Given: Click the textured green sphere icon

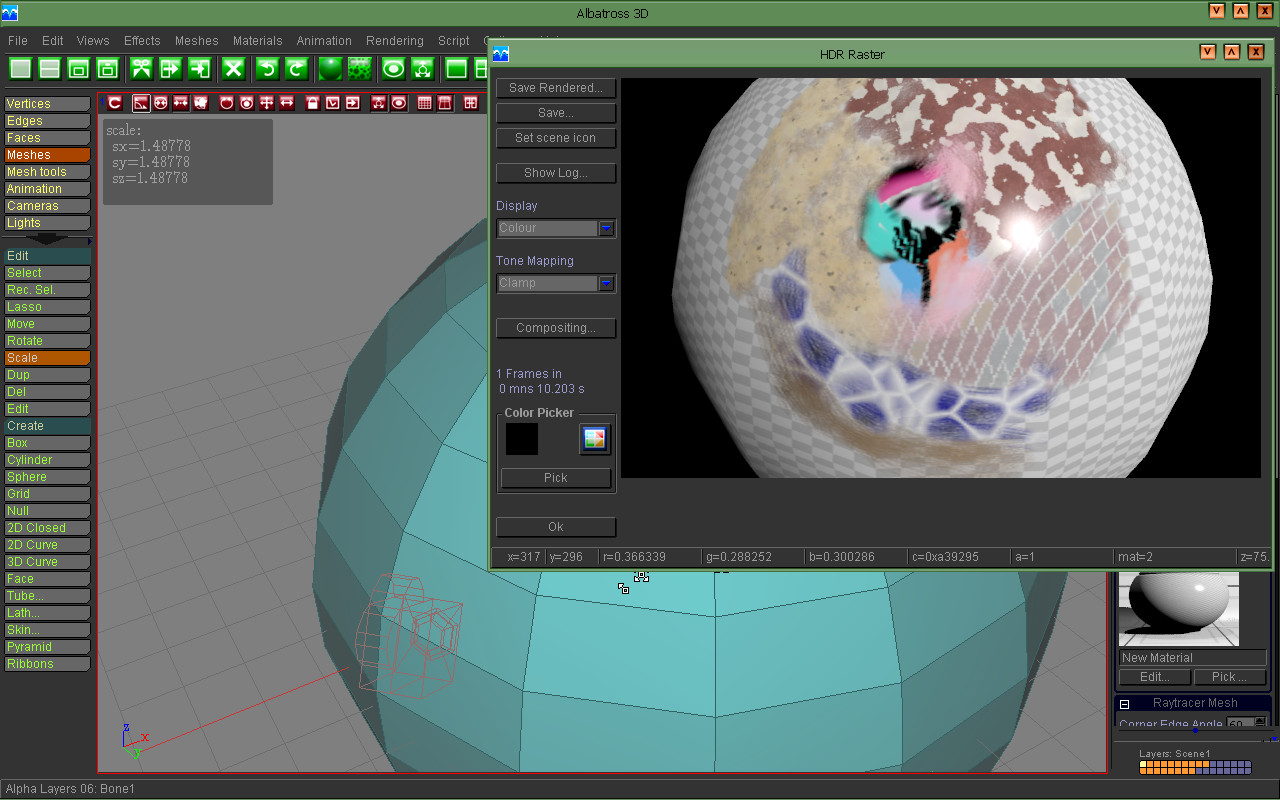Looking at the screenshot, I should tap(359, 68).
